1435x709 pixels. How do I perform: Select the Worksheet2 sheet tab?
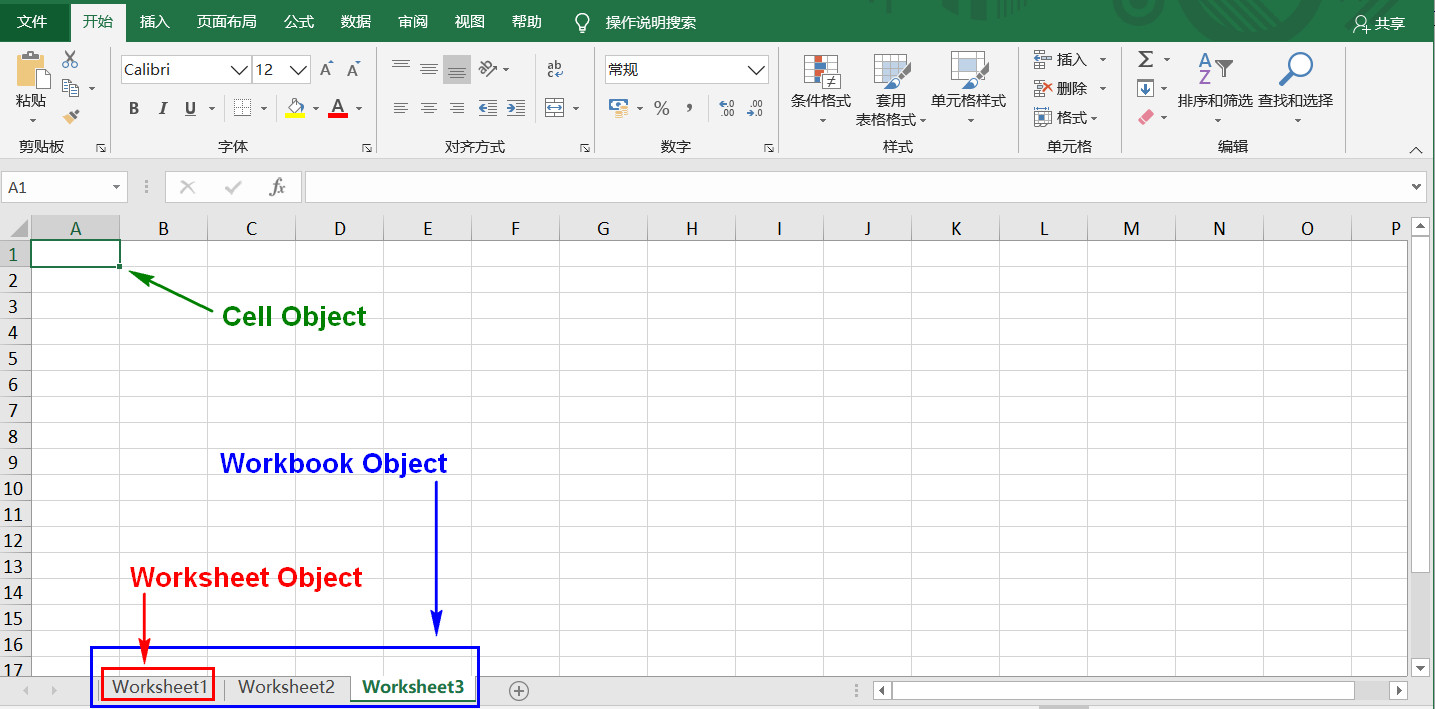click(286, 686)
